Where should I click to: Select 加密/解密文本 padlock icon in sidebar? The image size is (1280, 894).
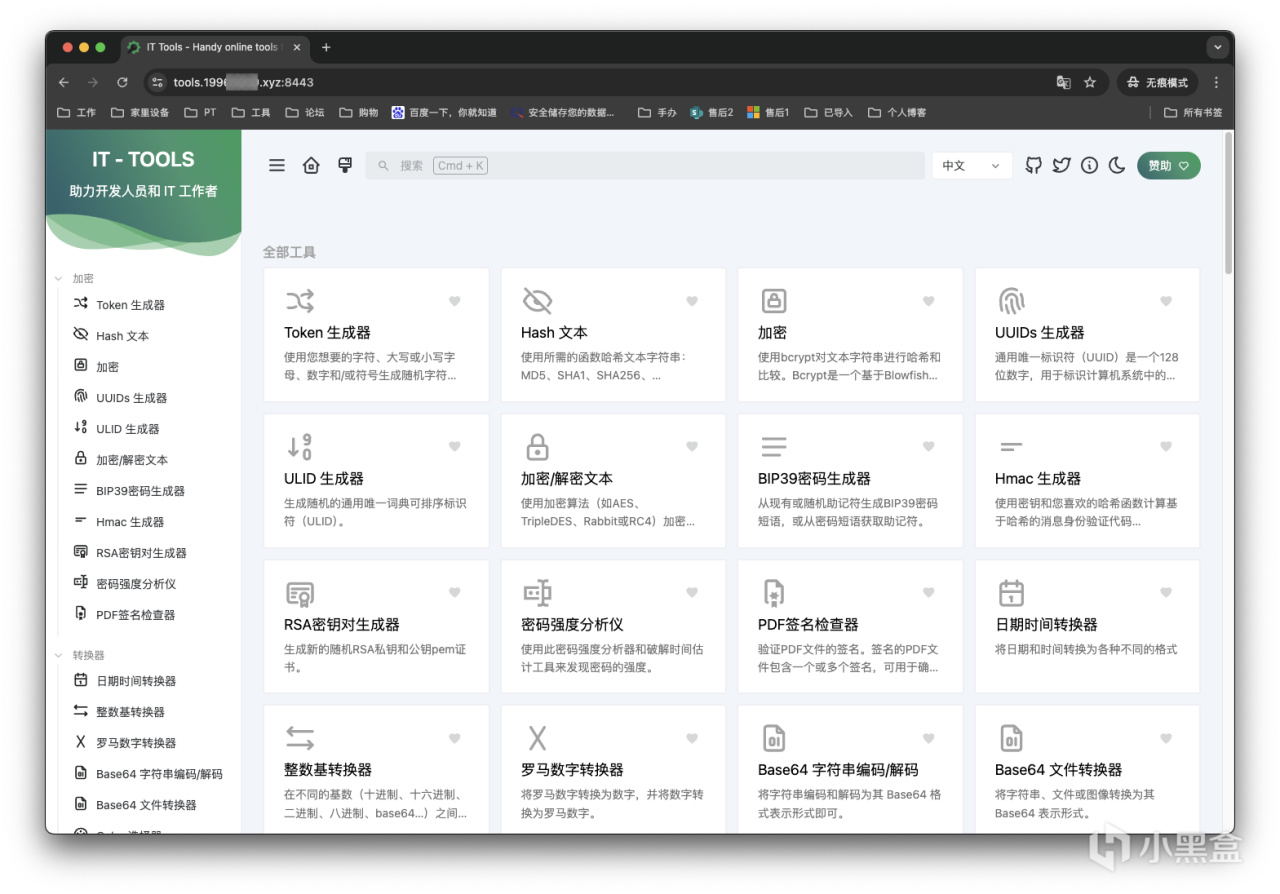pos(81,459)
